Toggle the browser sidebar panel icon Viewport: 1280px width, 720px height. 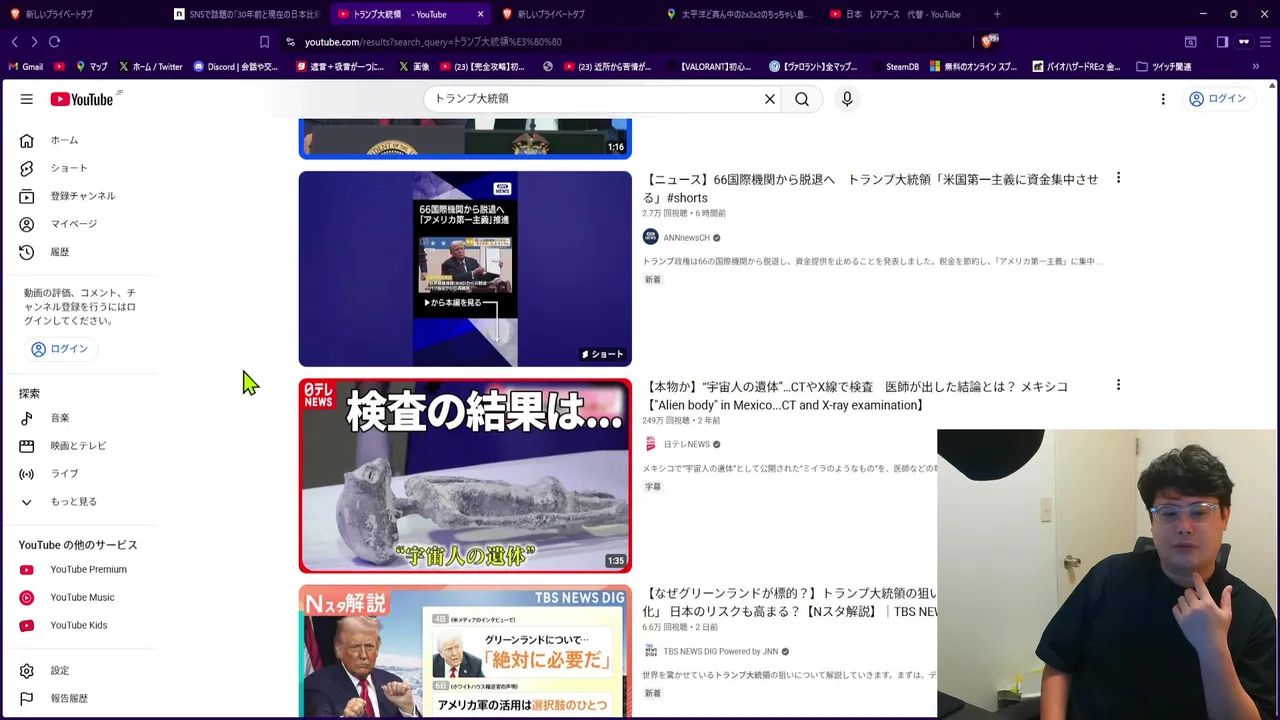pyautogui.click(x=1222, y=42)
